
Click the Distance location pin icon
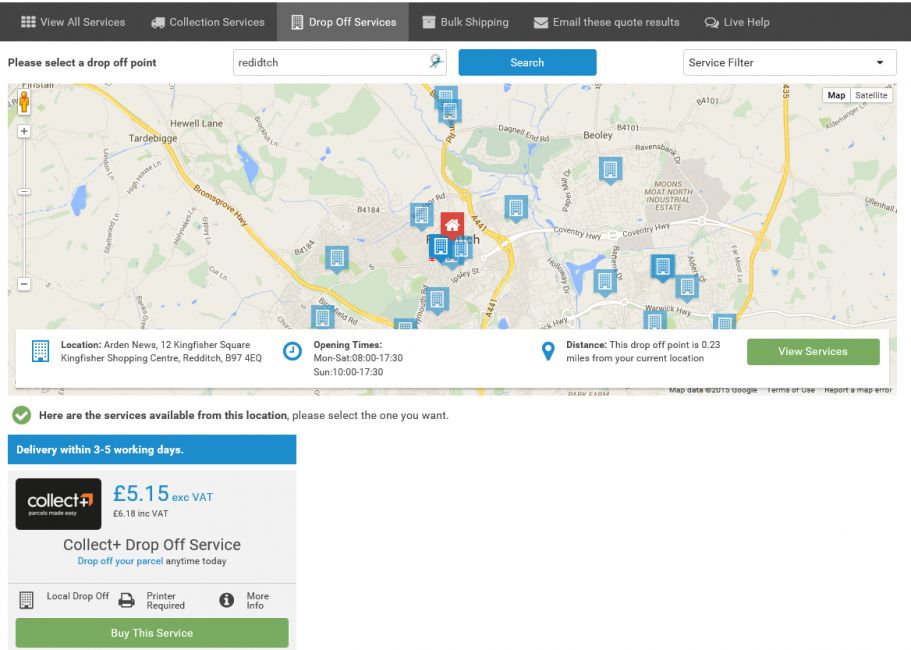[x=548, y=351]
